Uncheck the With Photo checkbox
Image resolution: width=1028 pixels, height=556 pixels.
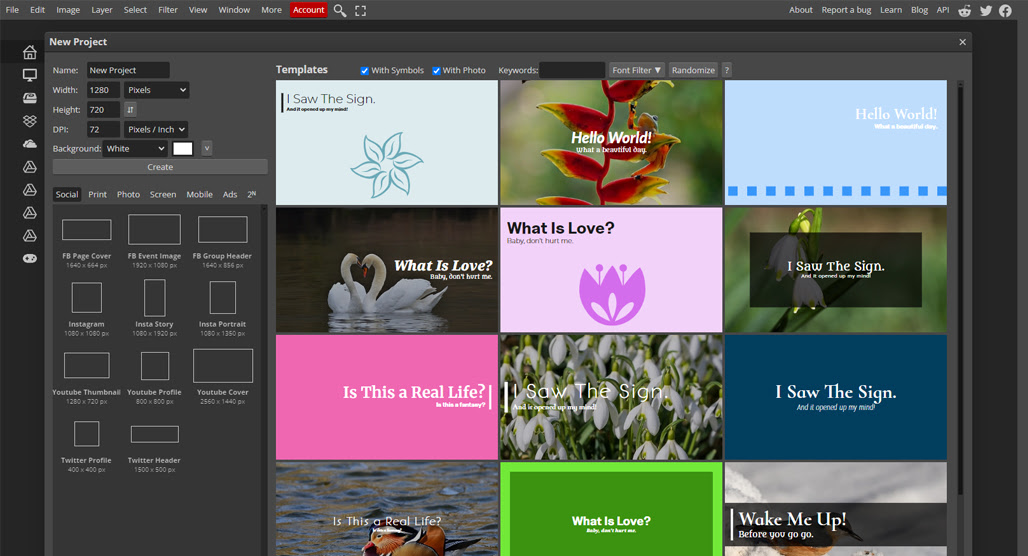(436, 71)
